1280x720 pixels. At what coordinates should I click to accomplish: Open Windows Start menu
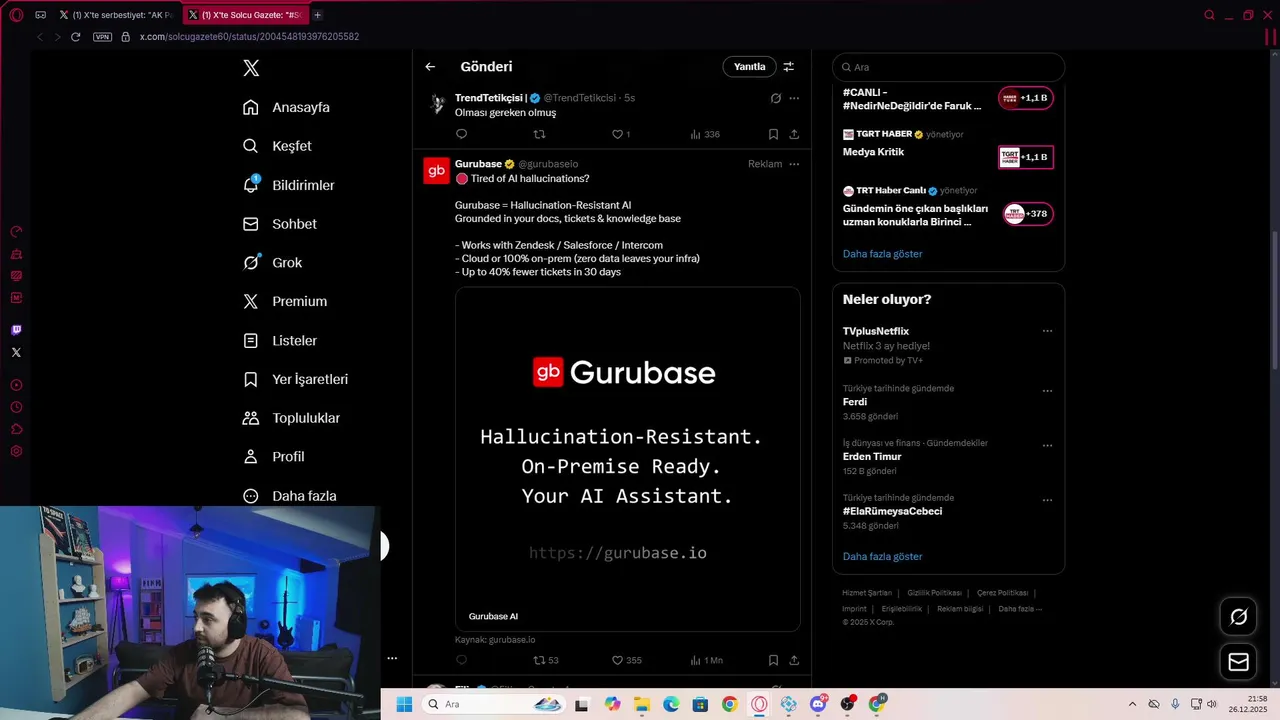404,704
